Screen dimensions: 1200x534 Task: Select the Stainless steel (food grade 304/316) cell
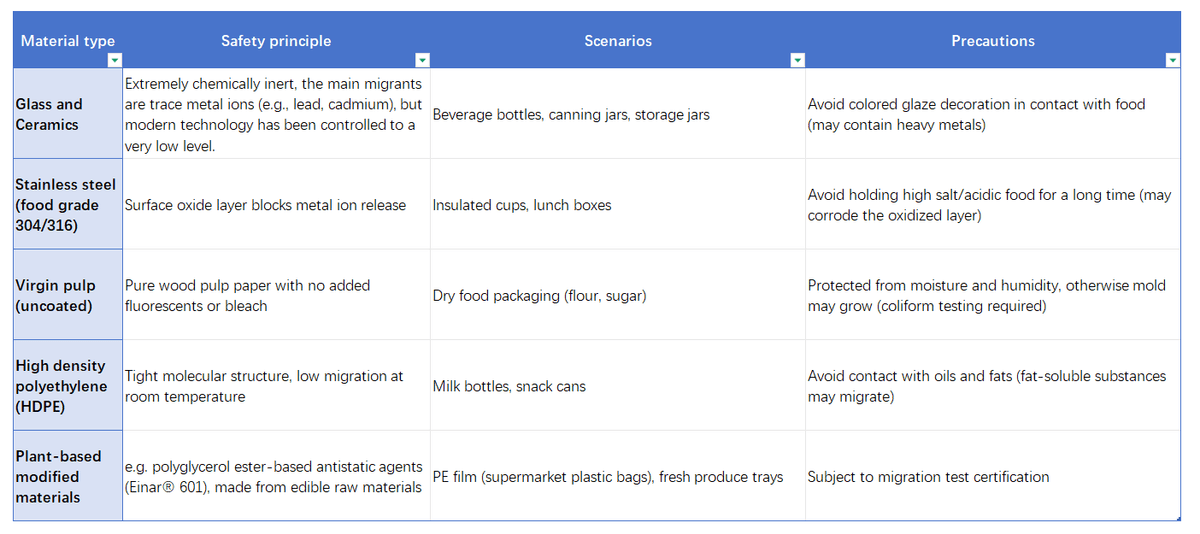click(68, 204)
